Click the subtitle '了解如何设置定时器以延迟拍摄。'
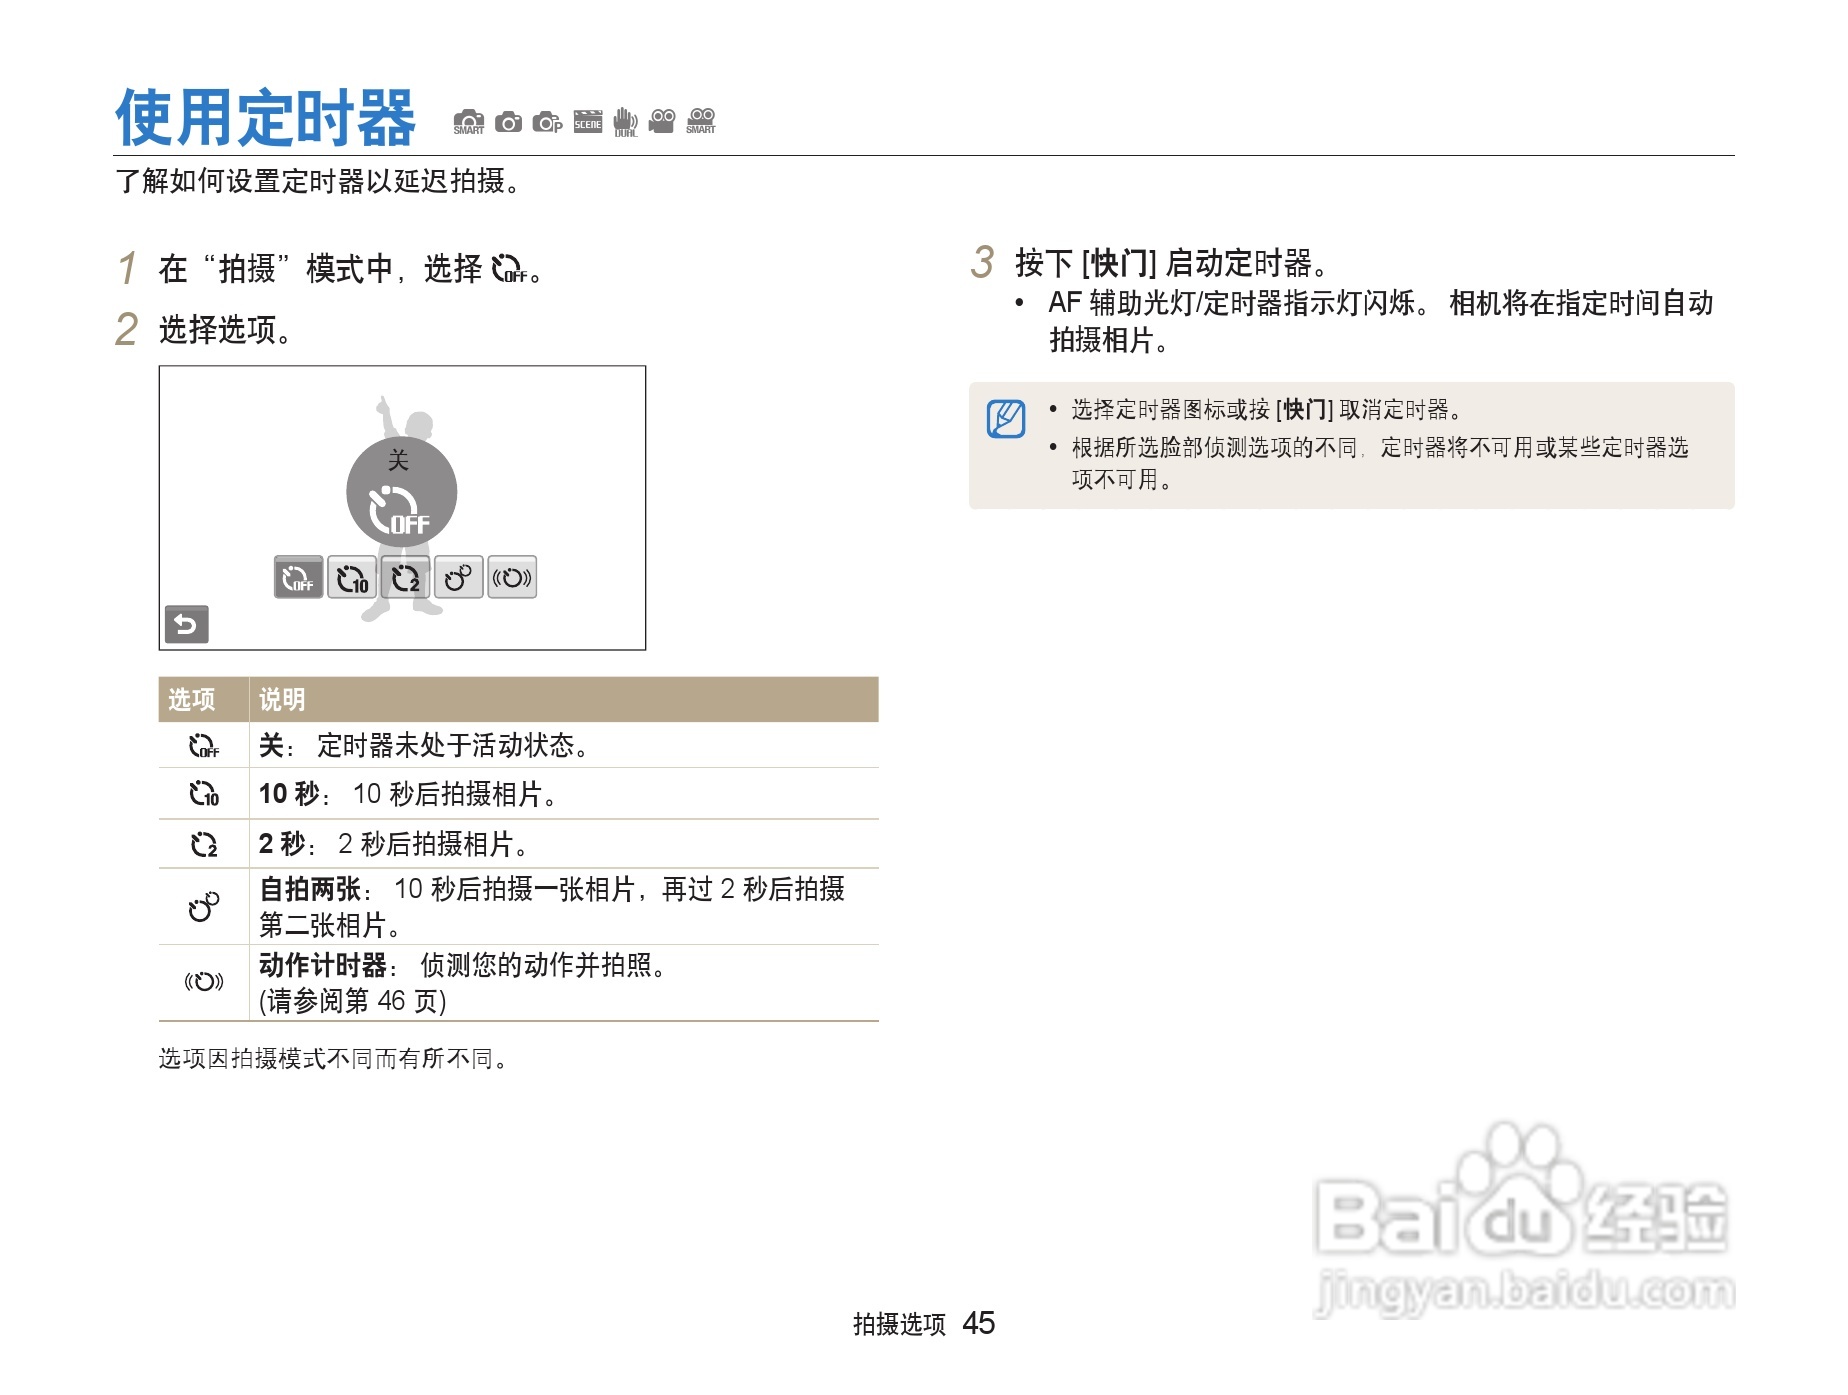 318,182
